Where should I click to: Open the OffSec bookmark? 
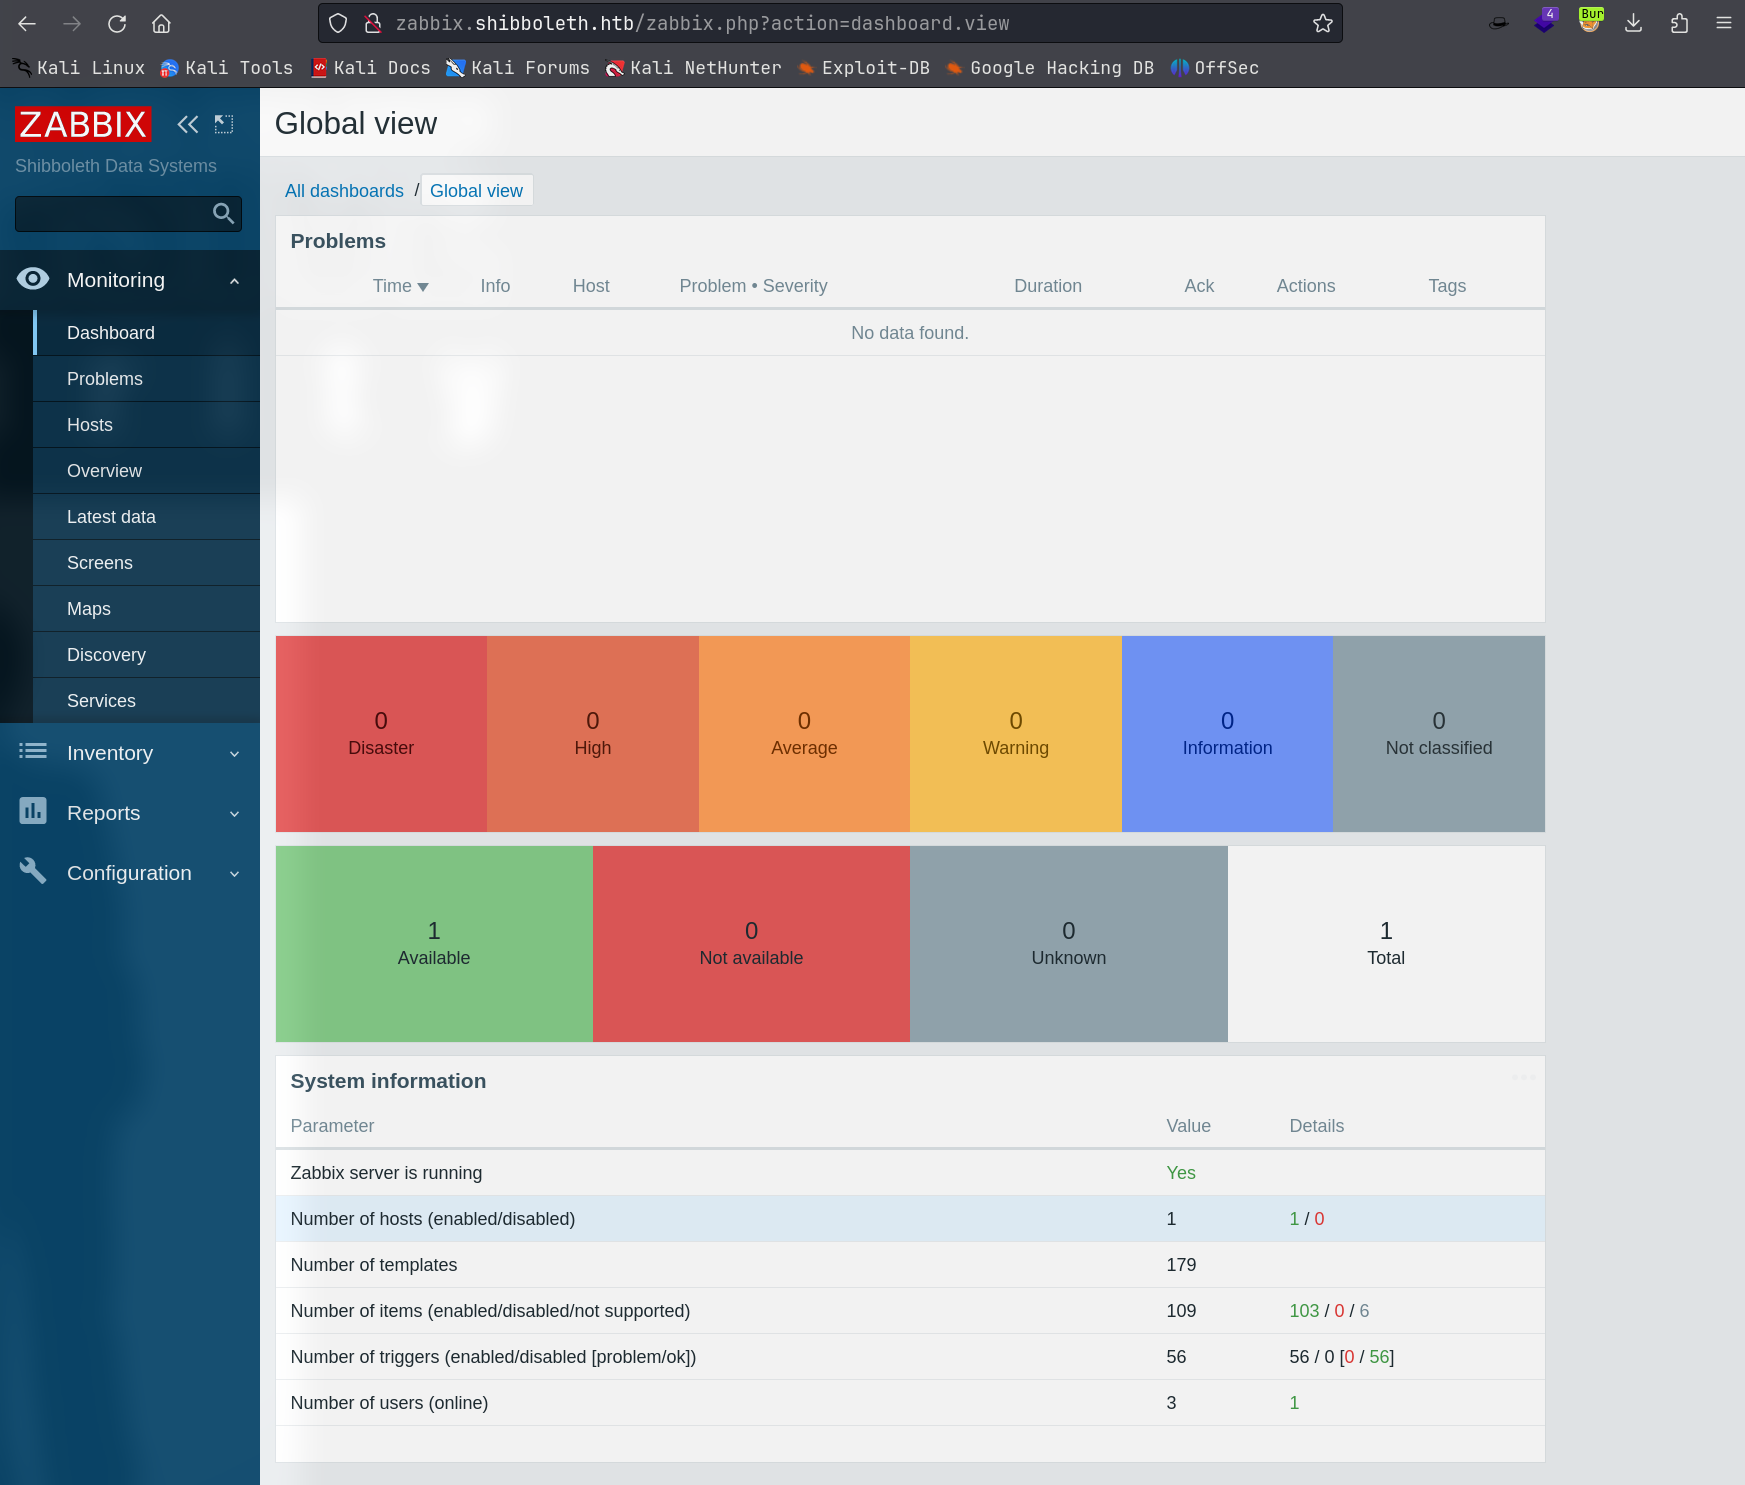click(1215, 67)
